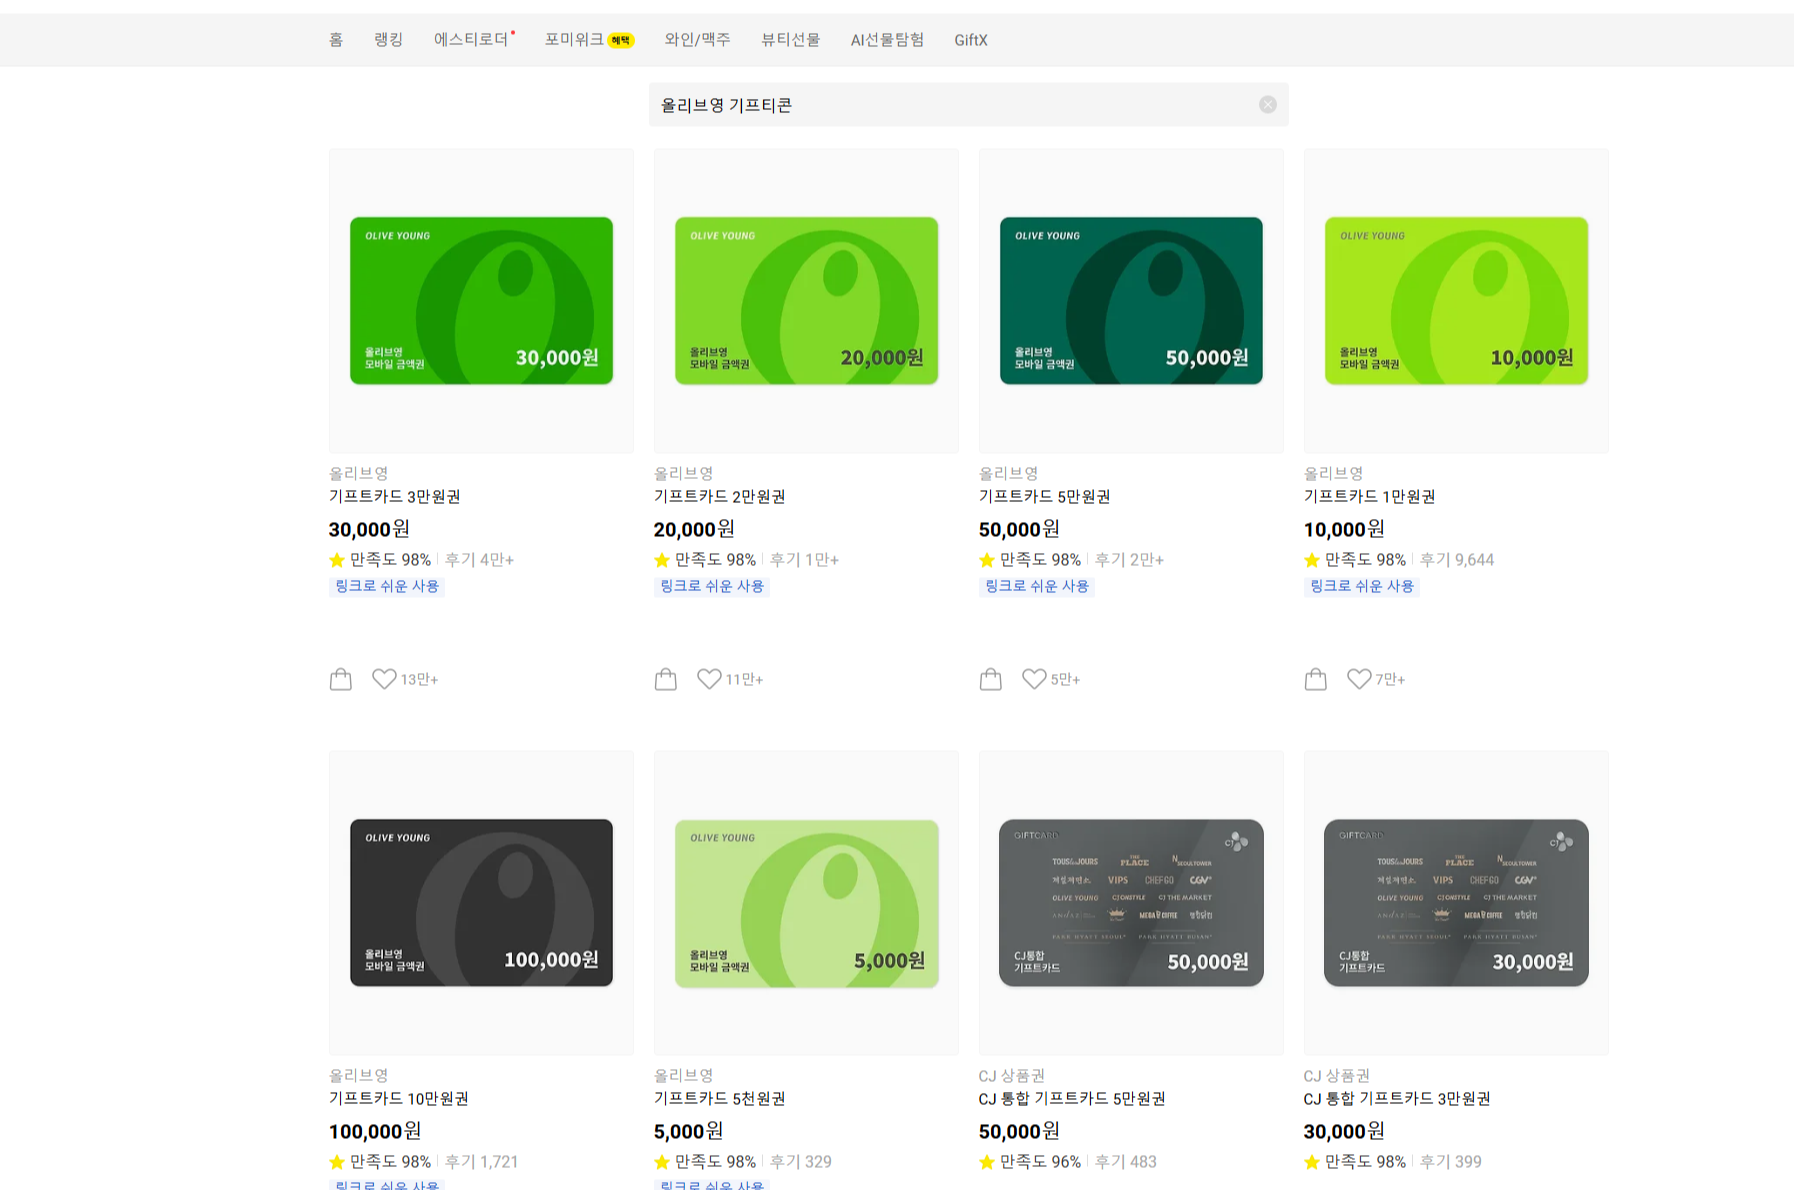Viewport: 1794px width, 1190px height.
Task: Add 기프트카드 5만원권 to the gift bag
Action: point(991,679)
